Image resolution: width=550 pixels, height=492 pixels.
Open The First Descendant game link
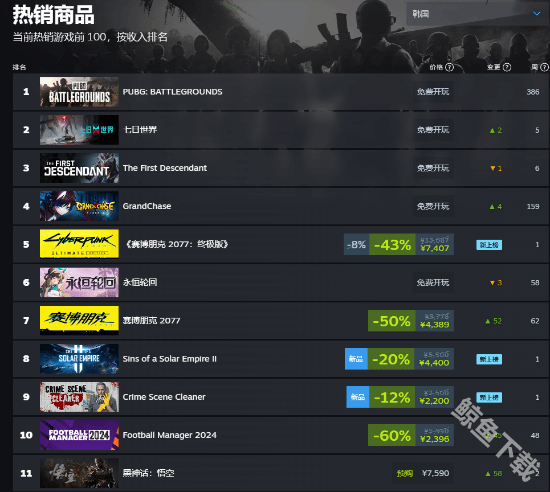pos(165,168)
